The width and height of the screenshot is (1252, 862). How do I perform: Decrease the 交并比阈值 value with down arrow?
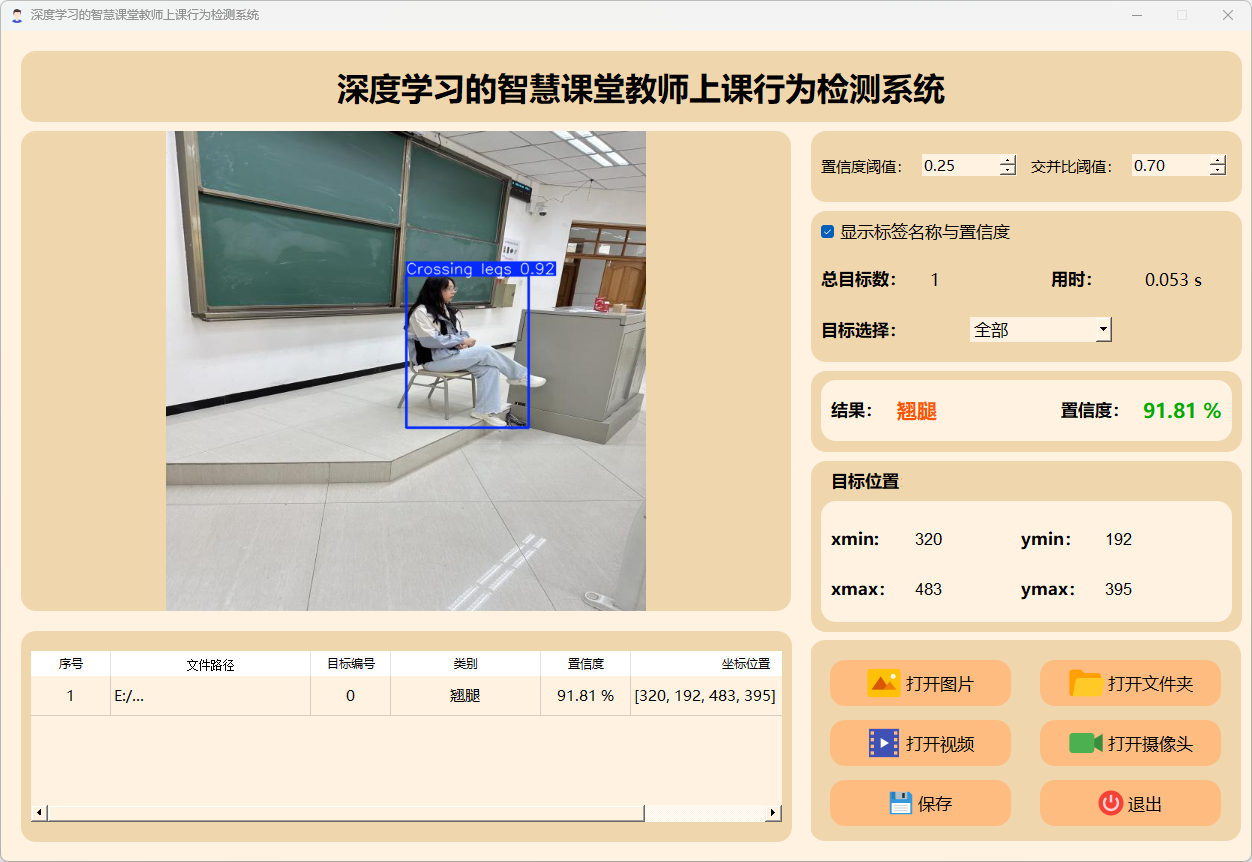coord(1217,171)
